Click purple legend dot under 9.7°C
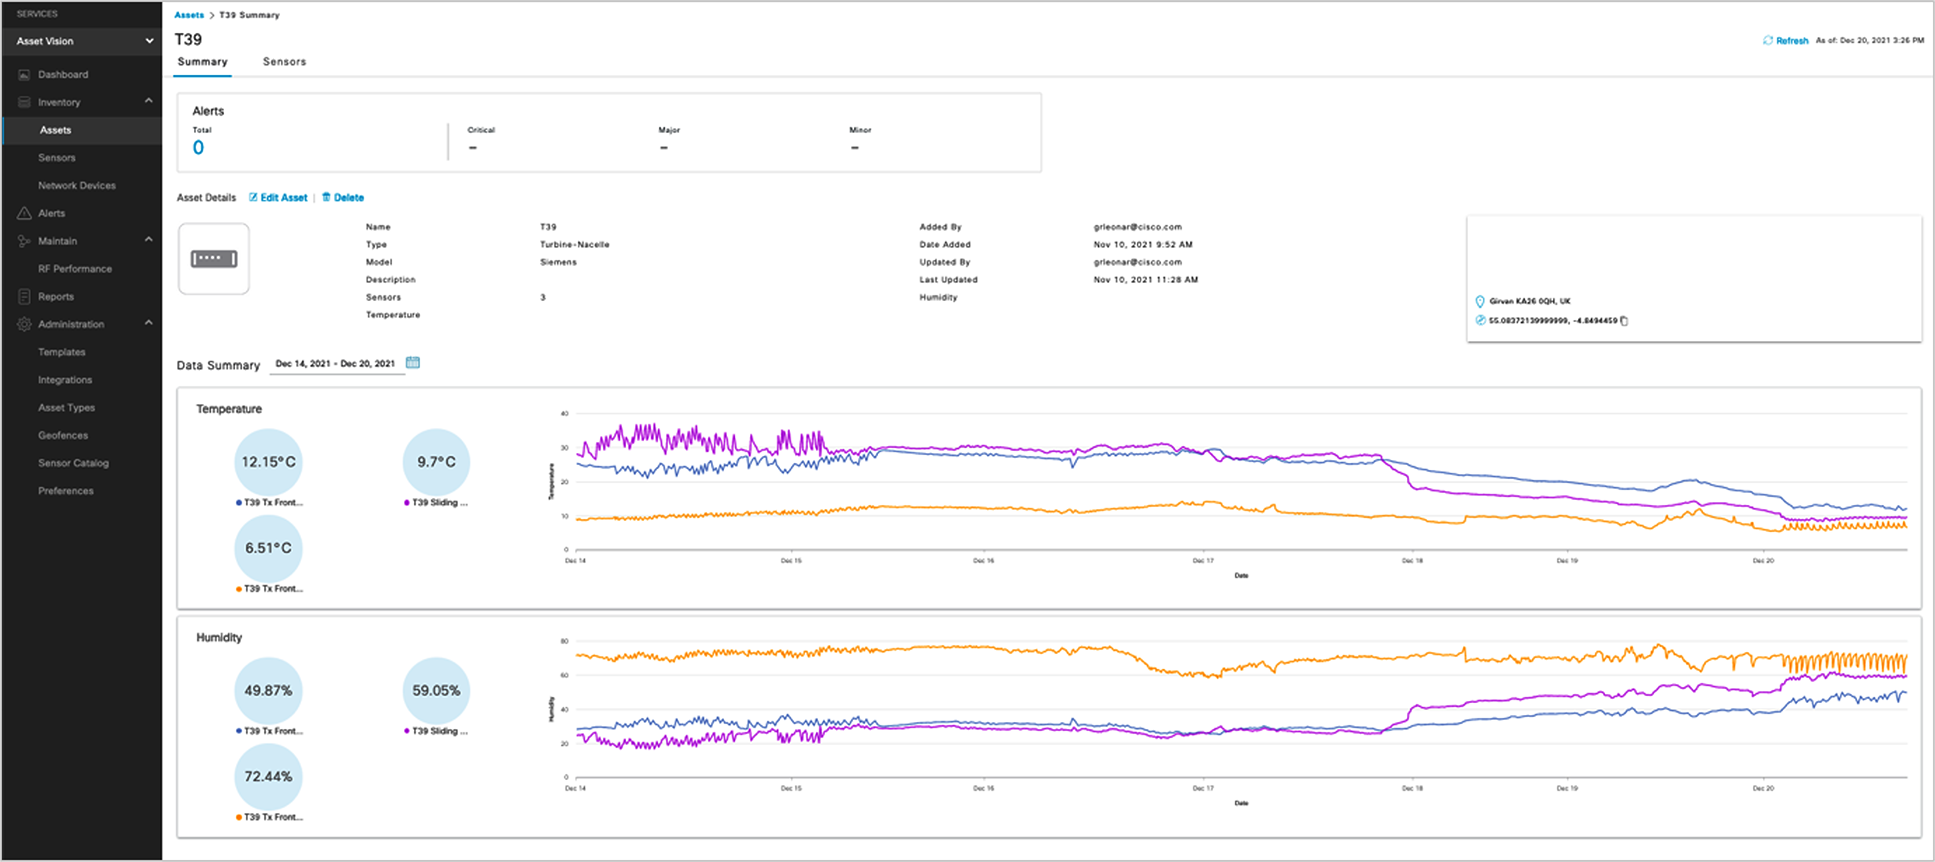 407,503
